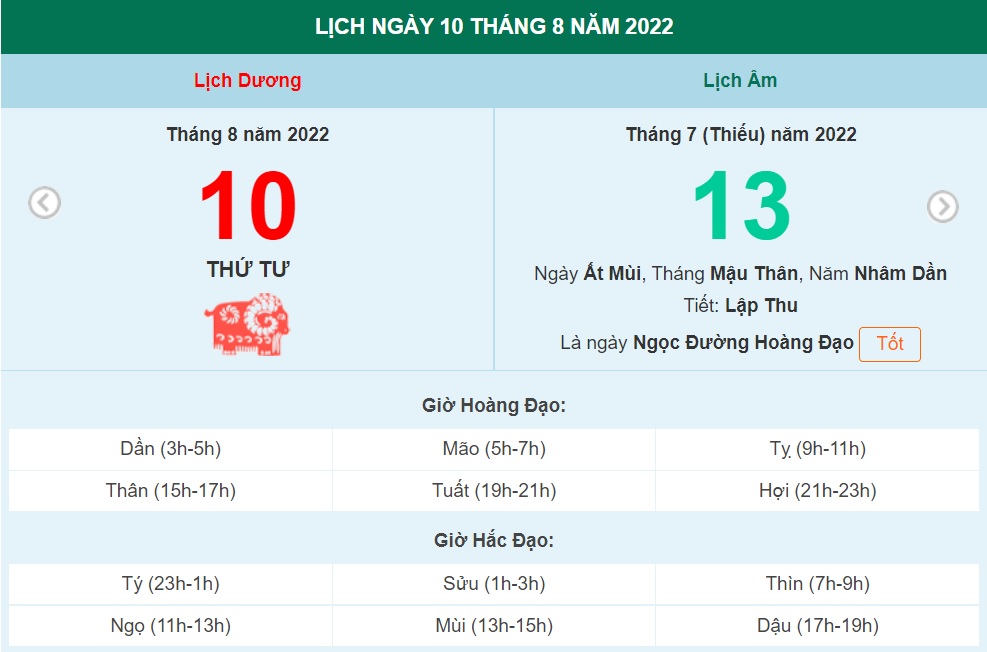Click the 'Tốt' rating badge
The image size is (987, 652).
tap(890, 343)
